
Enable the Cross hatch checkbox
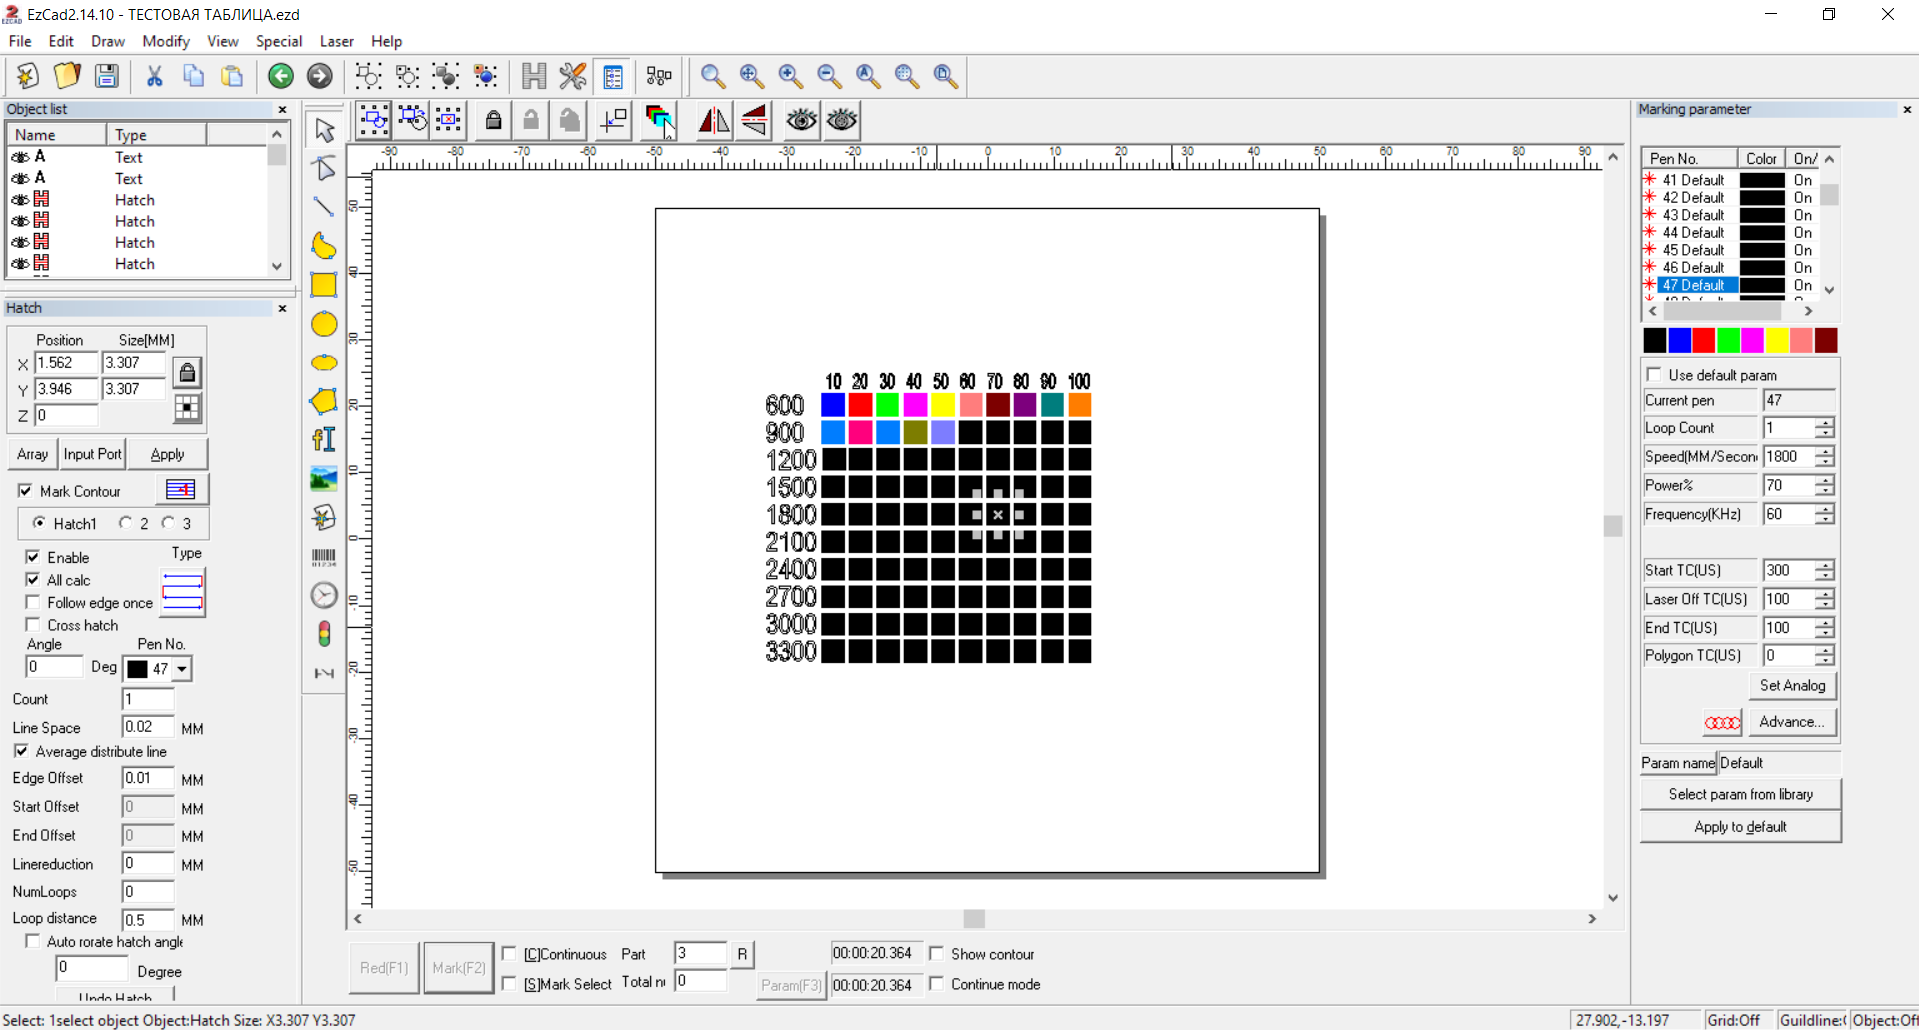pyautogui.click(x=33, y=625)
